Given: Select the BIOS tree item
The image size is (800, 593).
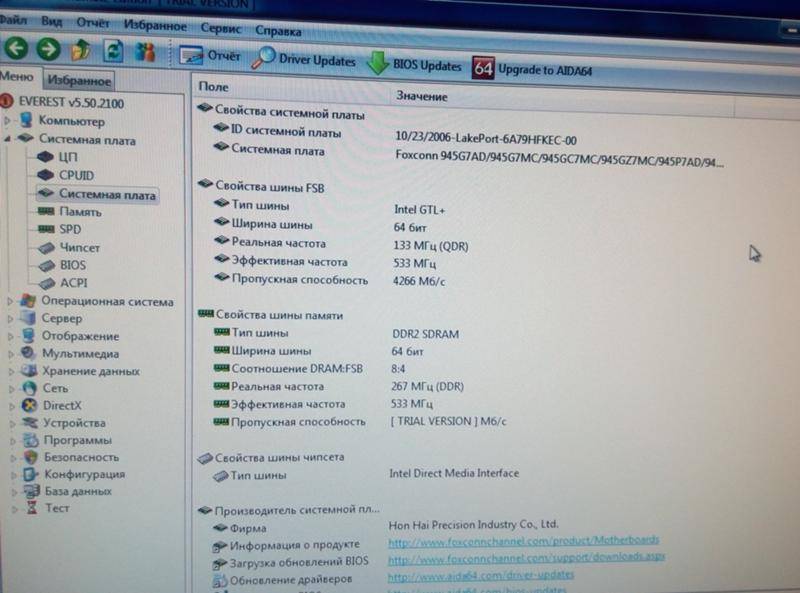Looking at the screenshot, I should [73, 265].
